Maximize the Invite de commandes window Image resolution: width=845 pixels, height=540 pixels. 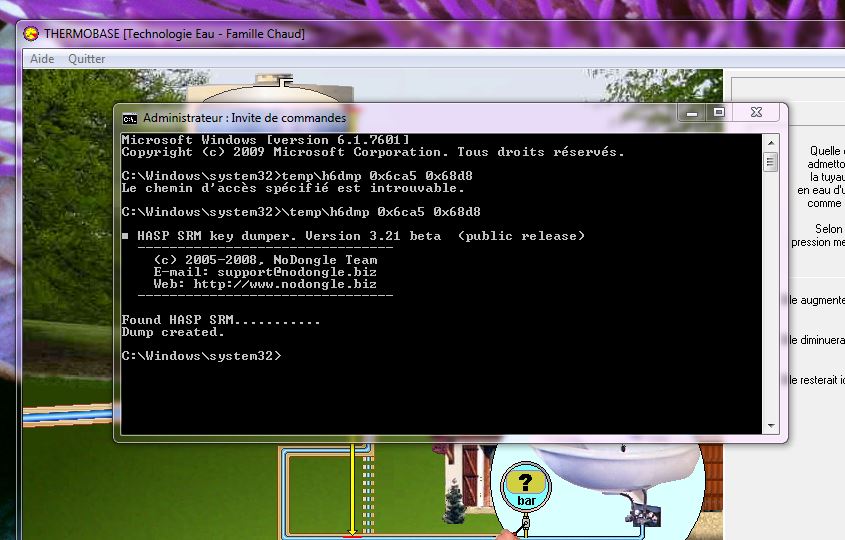tap(719, 112)
